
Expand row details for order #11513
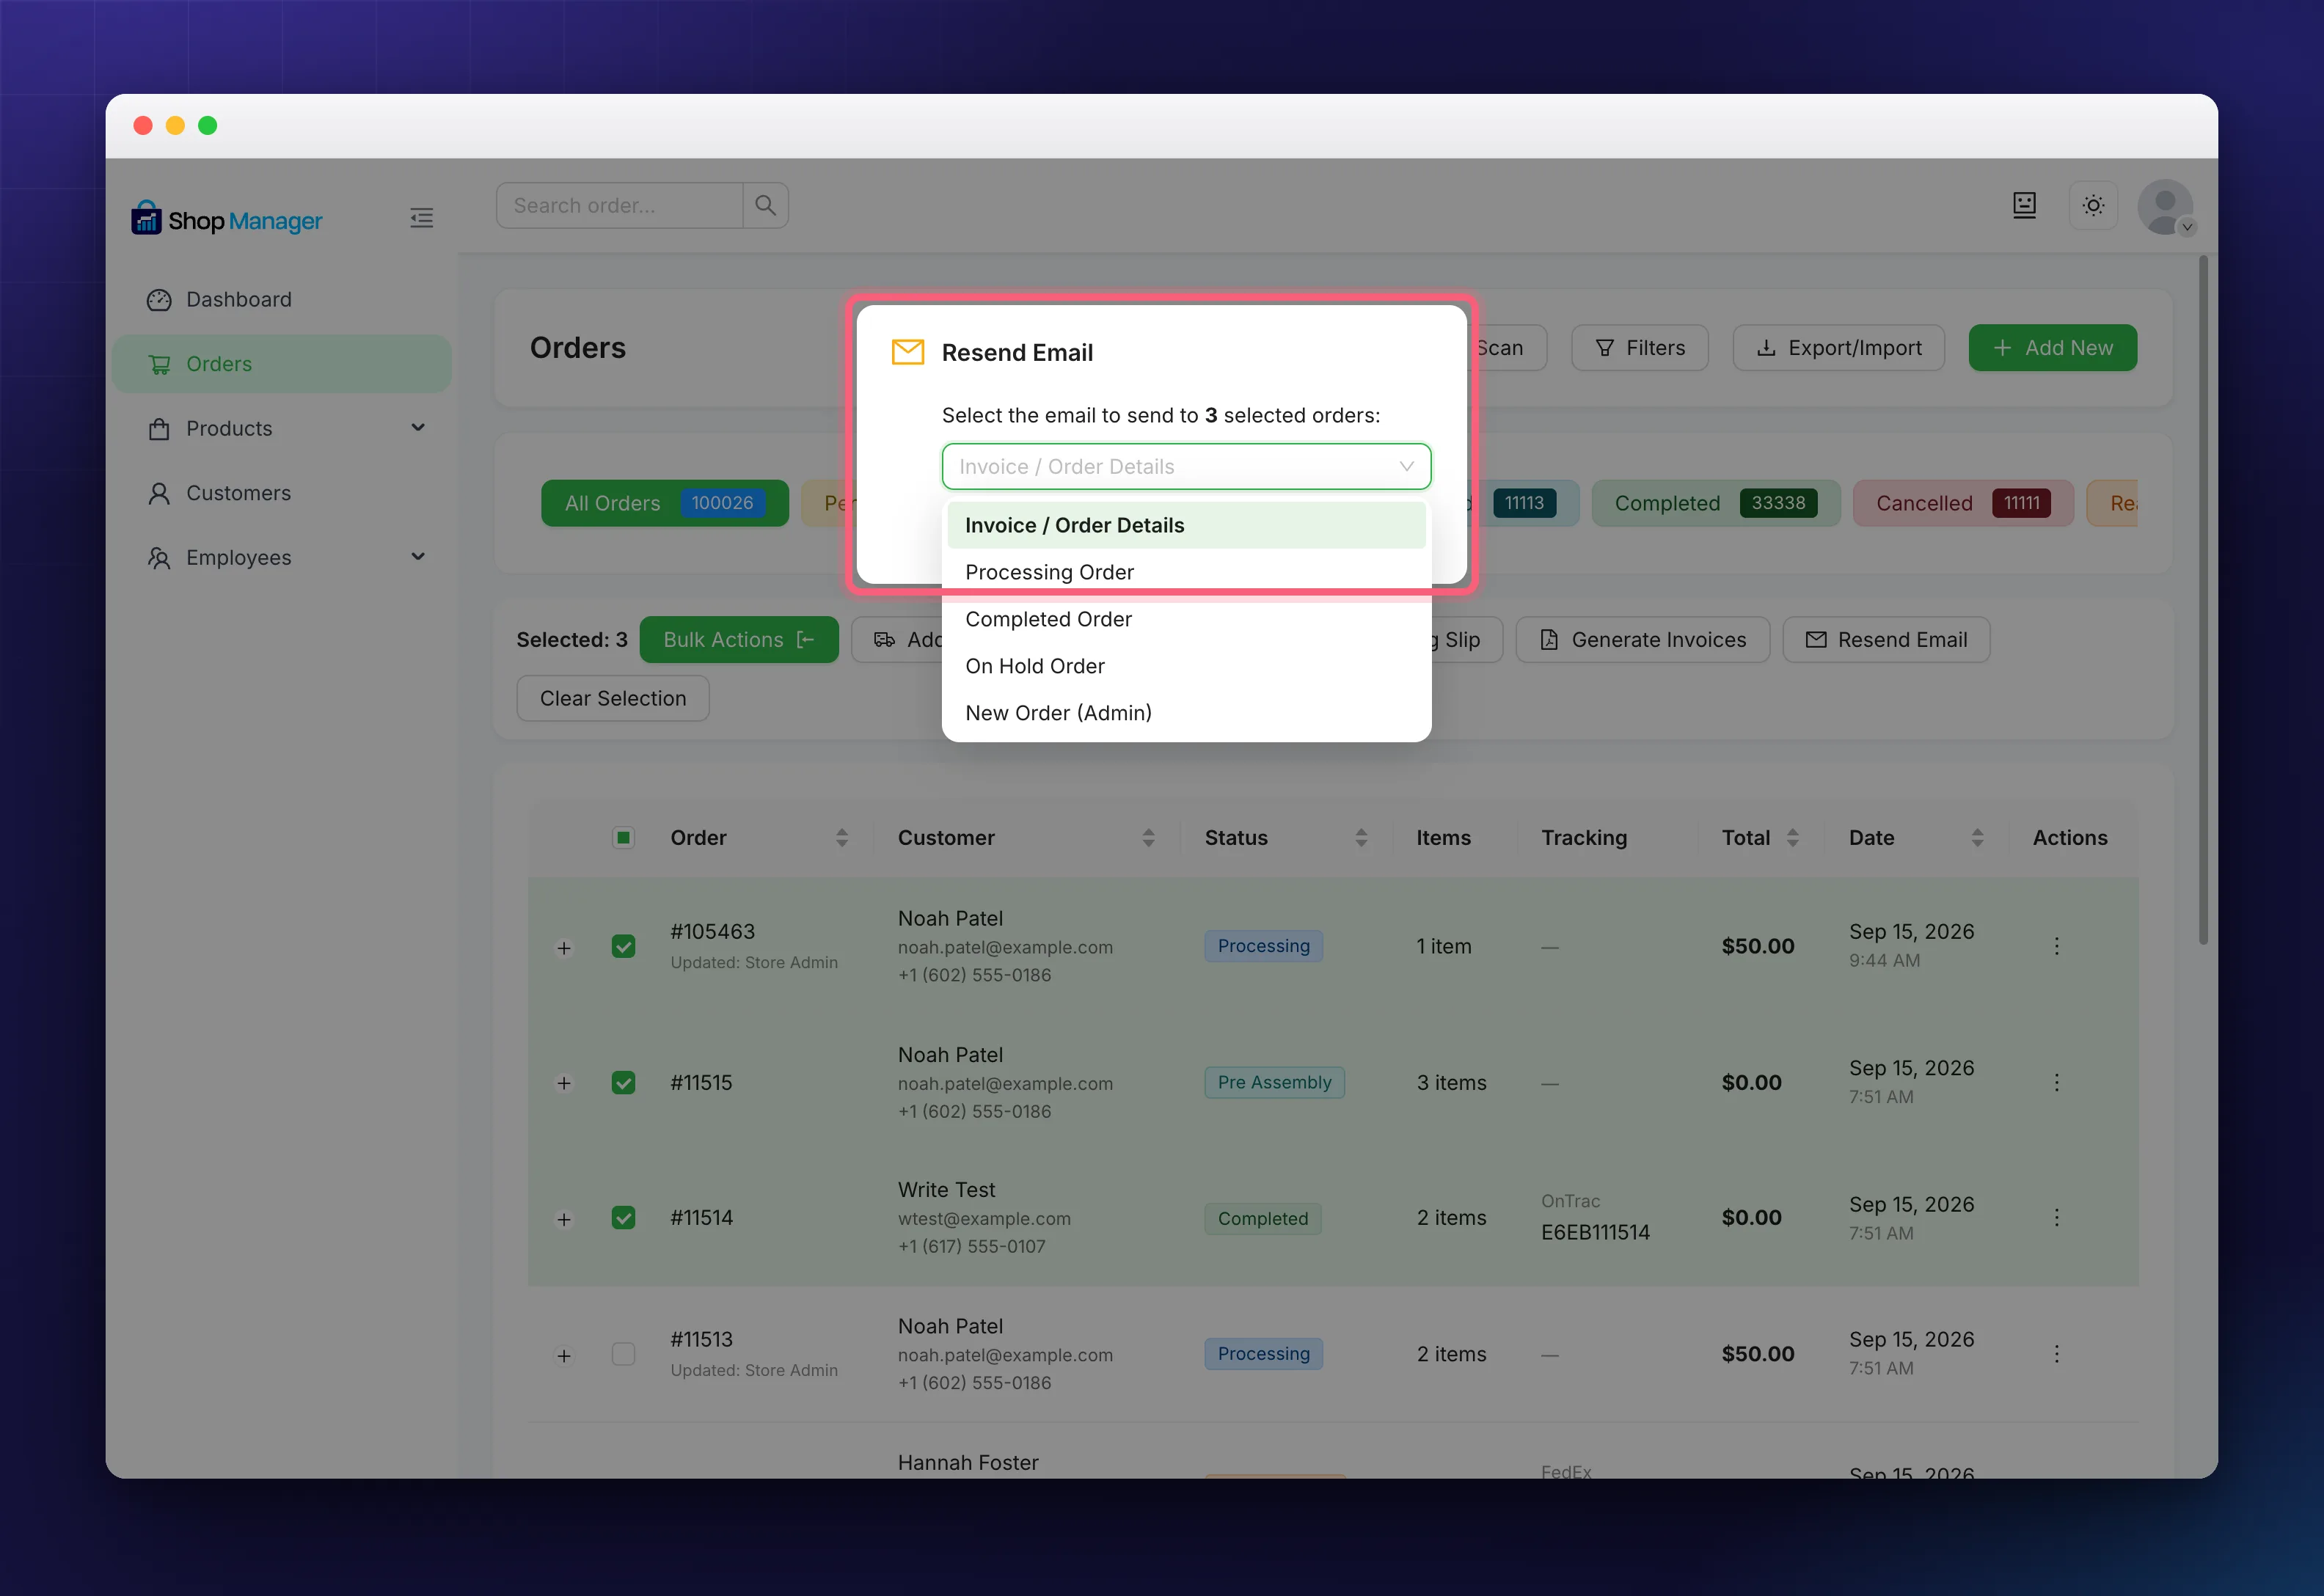[x=564, y=1355]
